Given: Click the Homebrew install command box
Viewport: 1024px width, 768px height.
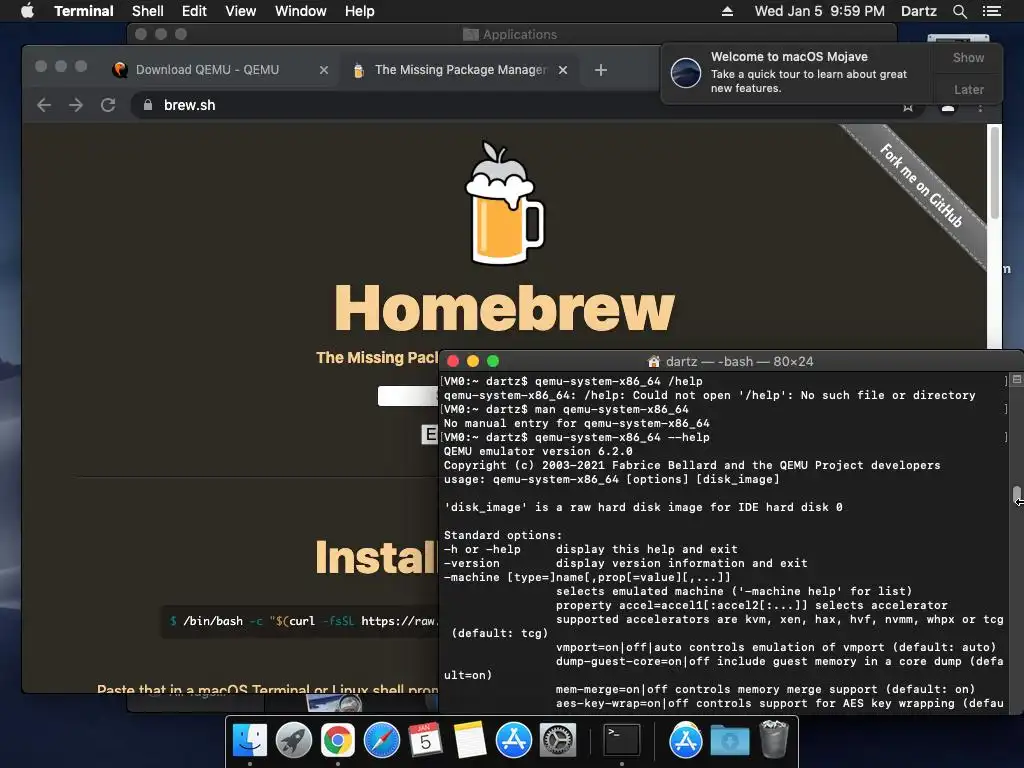Looking at the screenshot, I should click(300, 621).
